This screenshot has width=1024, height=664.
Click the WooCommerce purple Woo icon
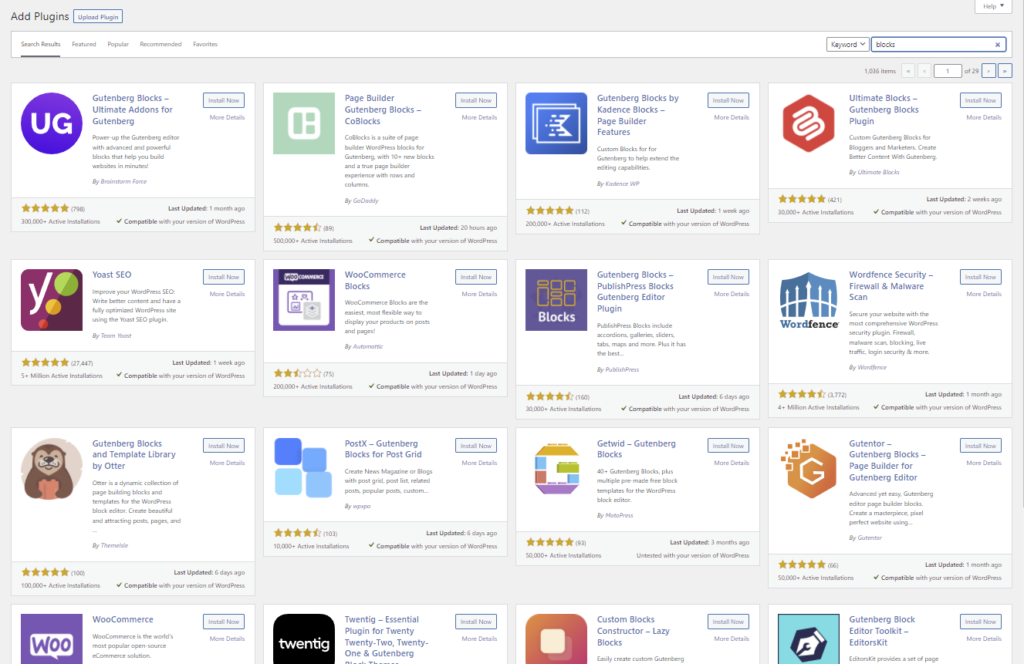(52, 639)
